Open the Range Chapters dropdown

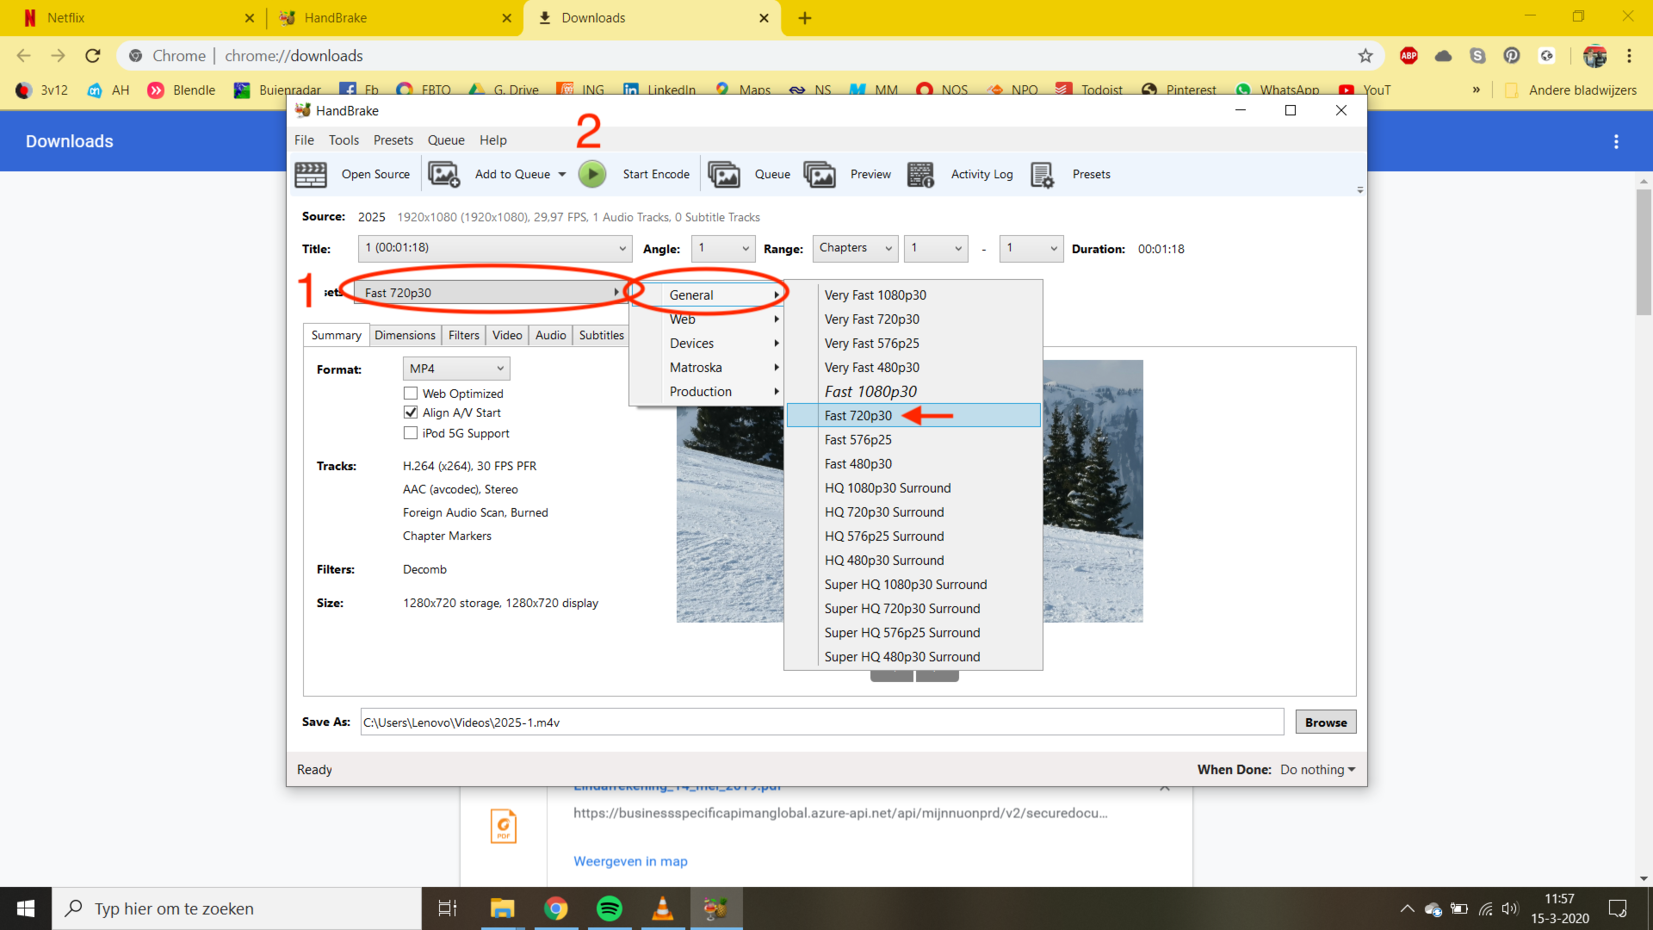coord(855,248)
